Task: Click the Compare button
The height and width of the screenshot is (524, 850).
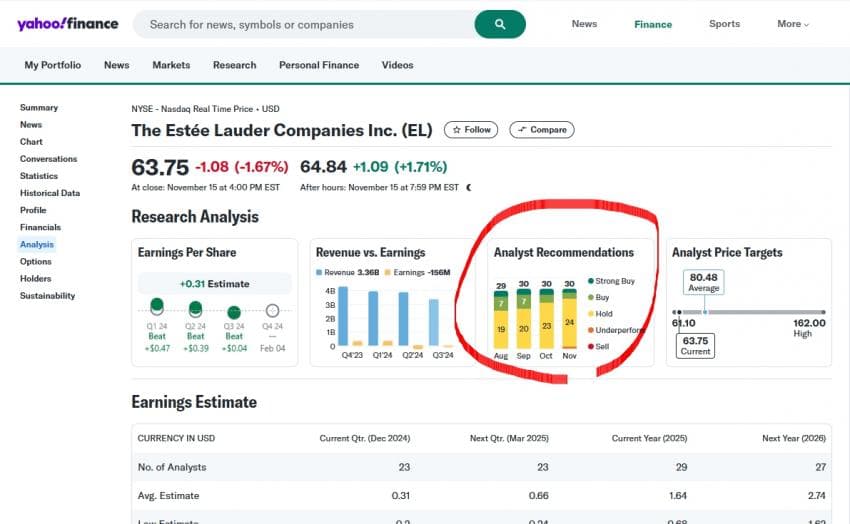Action: (x=542, y=130)
